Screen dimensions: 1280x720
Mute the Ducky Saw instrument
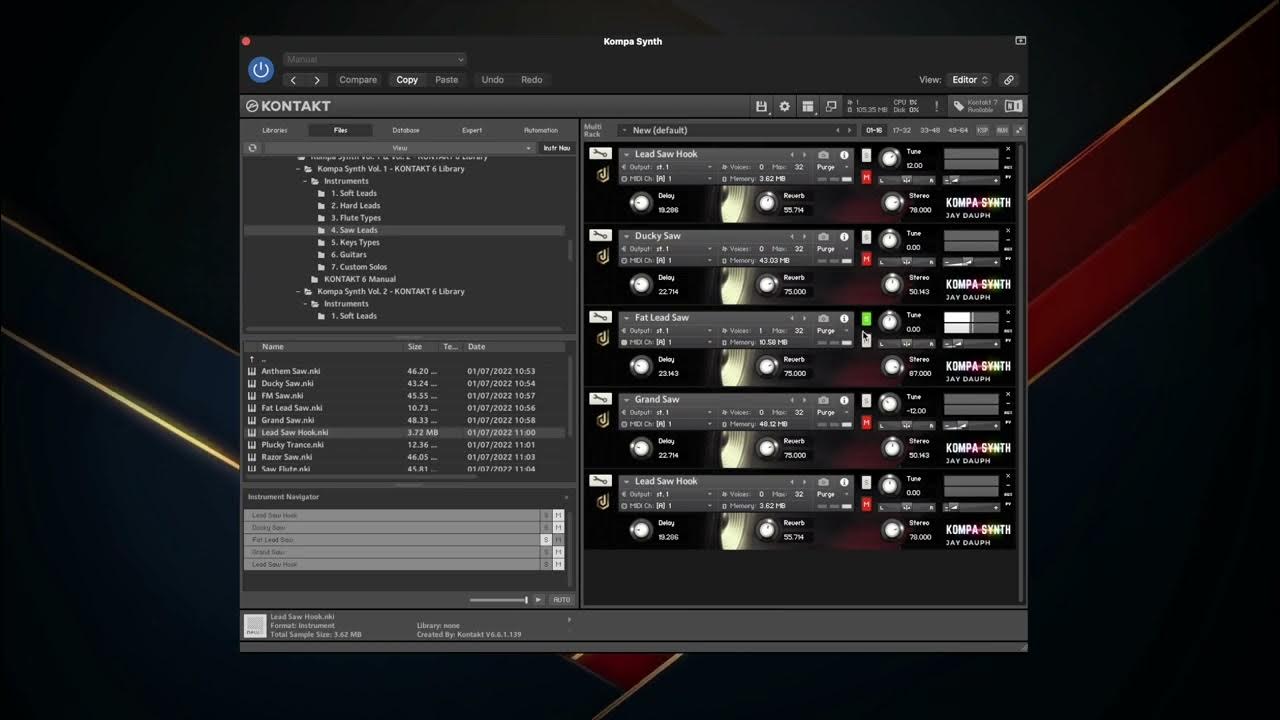(x=866, y=259)
